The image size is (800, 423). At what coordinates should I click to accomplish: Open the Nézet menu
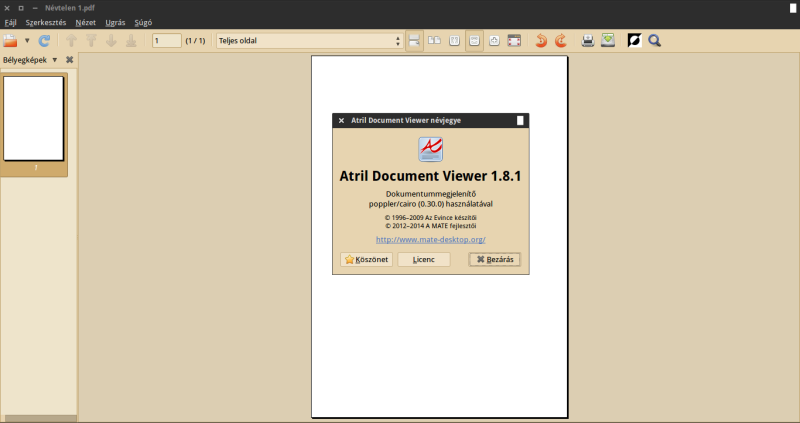[85, 23]
